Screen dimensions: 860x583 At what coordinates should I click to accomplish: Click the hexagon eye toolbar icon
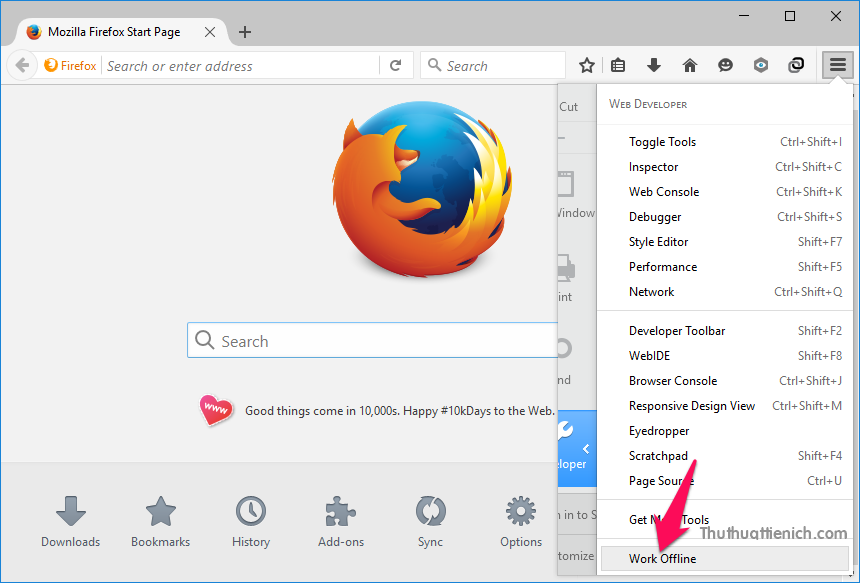[x=761, y=66]
